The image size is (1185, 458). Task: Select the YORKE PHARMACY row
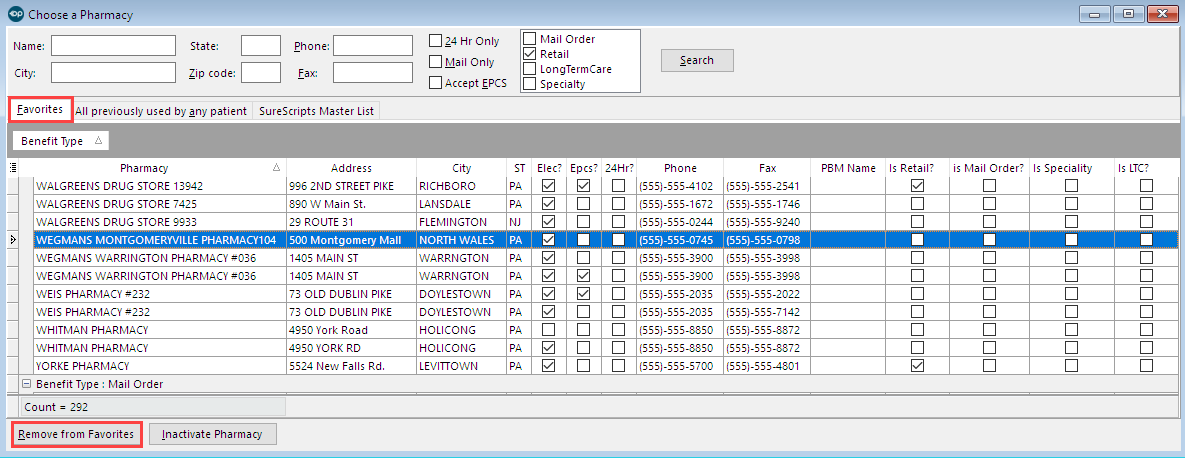(x=605, y=366)
